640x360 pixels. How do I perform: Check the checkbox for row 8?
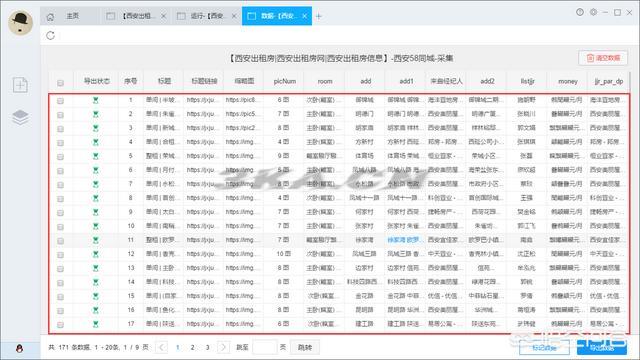coord(60,199)
